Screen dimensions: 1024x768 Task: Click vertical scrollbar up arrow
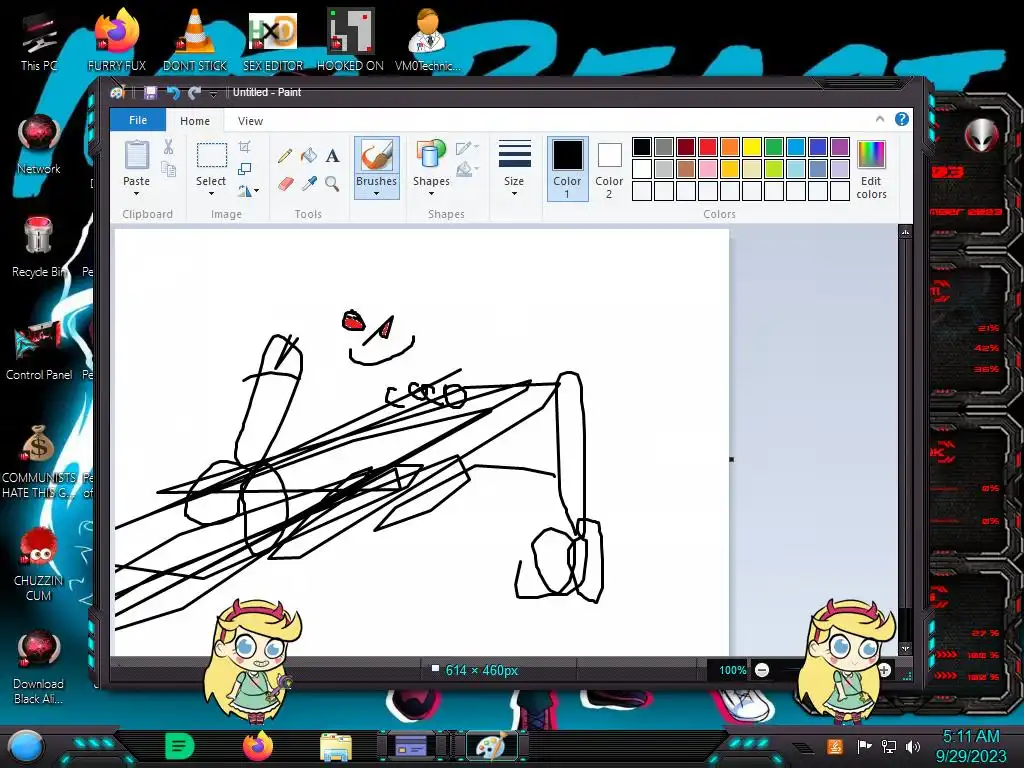tap(905, 232)
